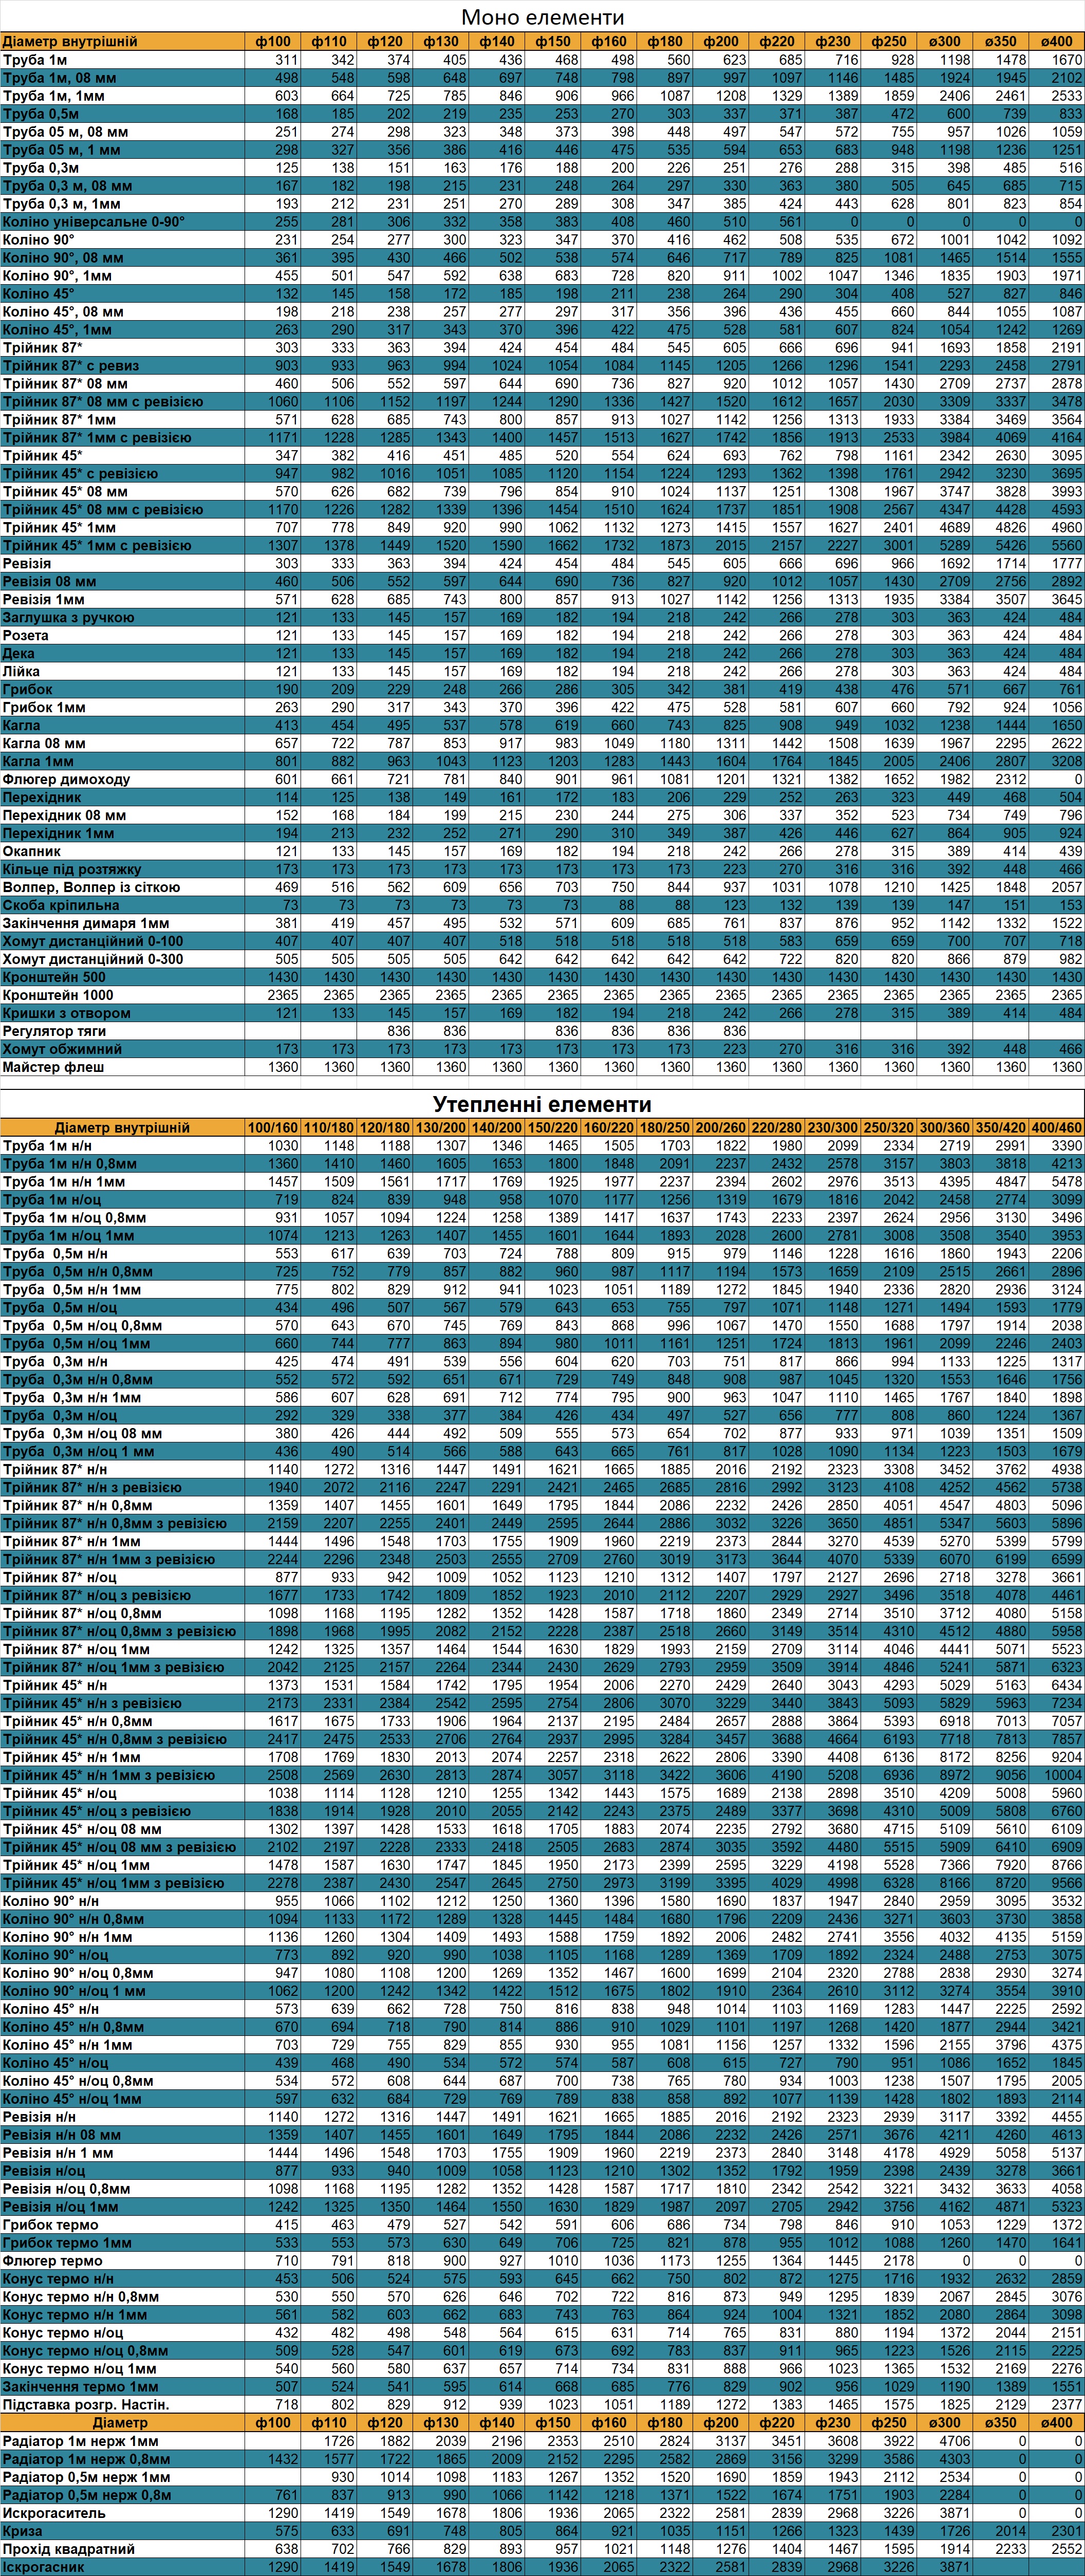Select the "Коліно 45° н/н 1мм" row label
The height and width of the screenshot is (2576, 1085).
68,2046
